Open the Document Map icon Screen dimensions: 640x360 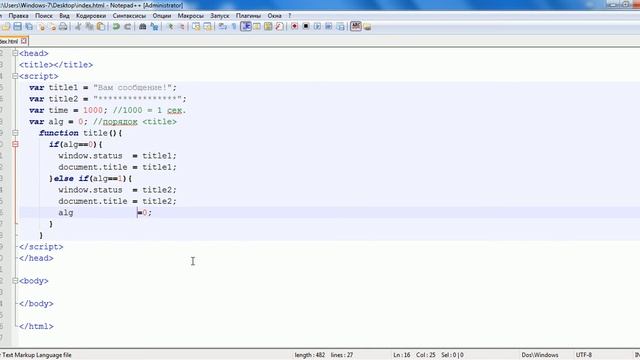coord(268,27)
